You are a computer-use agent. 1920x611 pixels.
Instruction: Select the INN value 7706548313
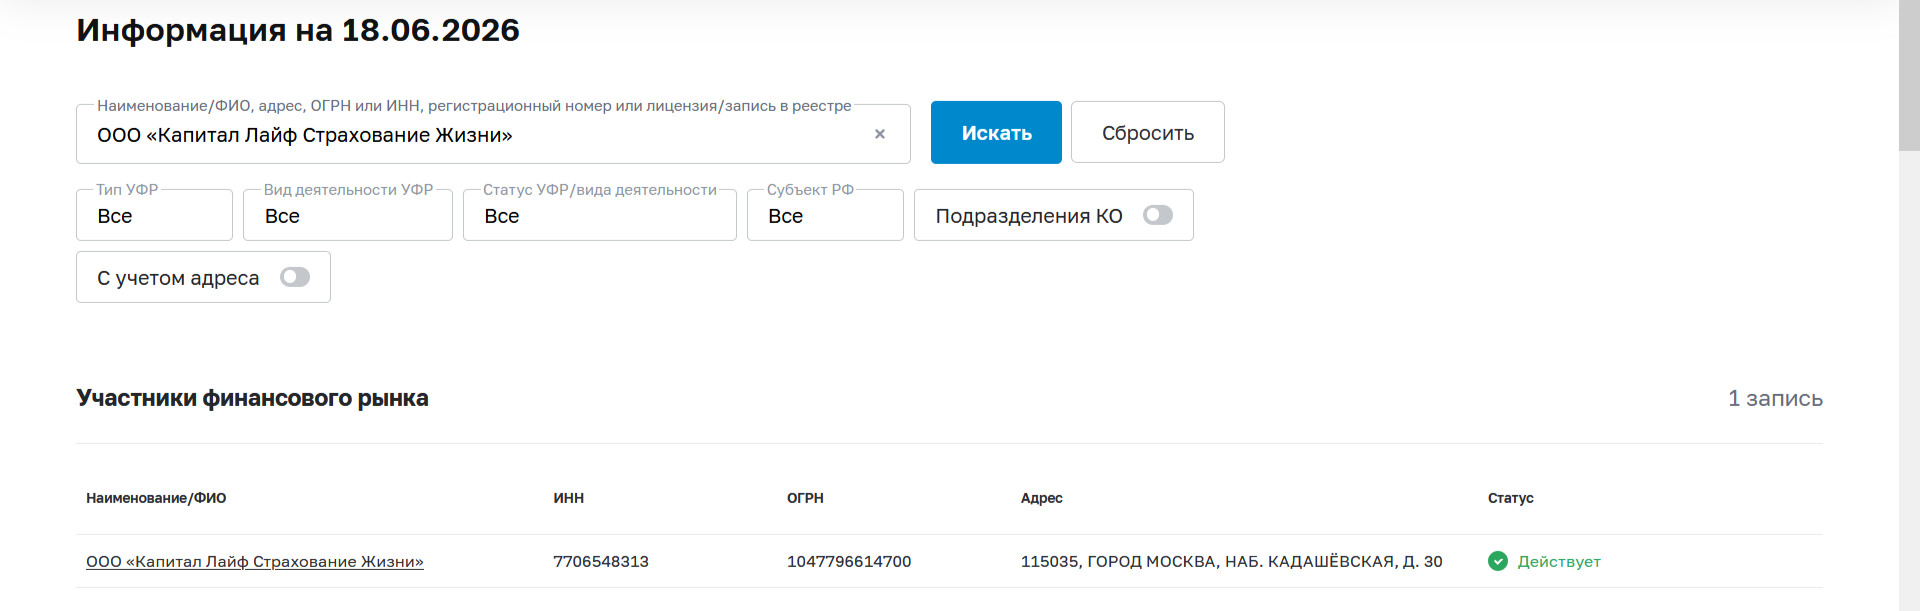601,562
